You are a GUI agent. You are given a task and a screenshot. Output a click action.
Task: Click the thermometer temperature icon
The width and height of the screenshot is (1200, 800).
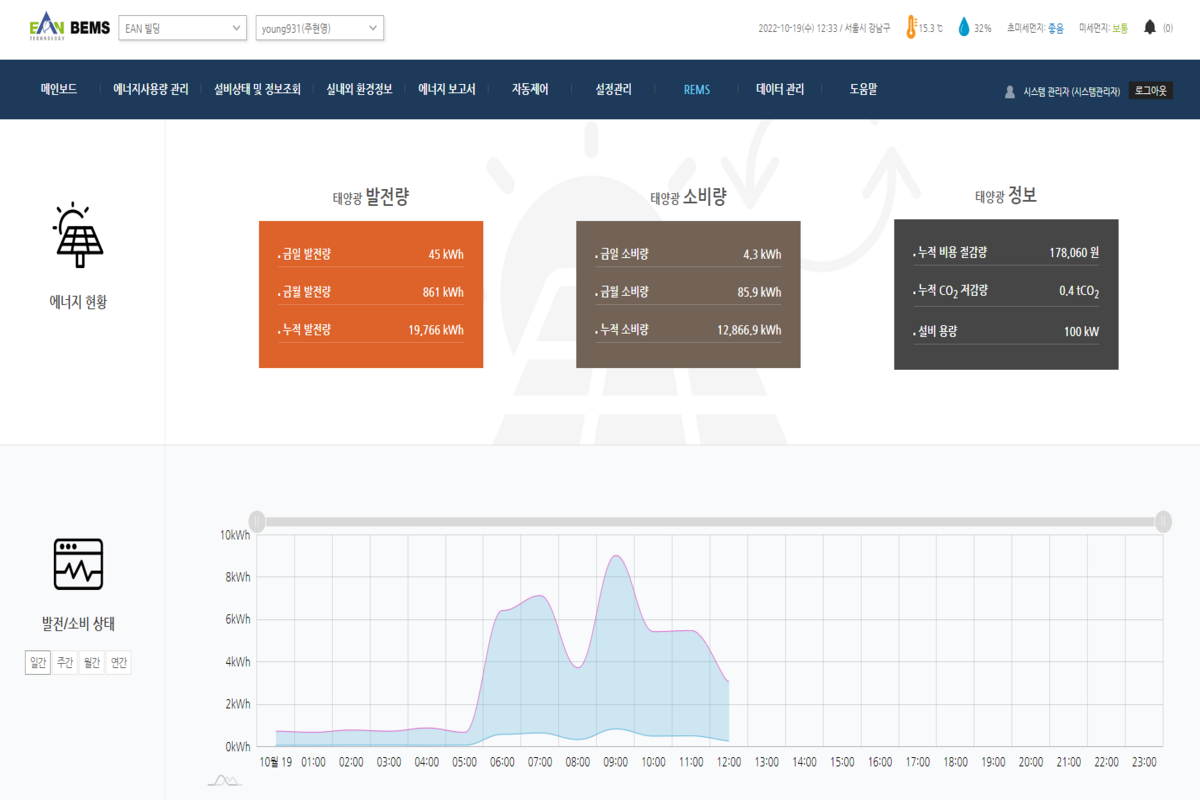click(911, 28)
